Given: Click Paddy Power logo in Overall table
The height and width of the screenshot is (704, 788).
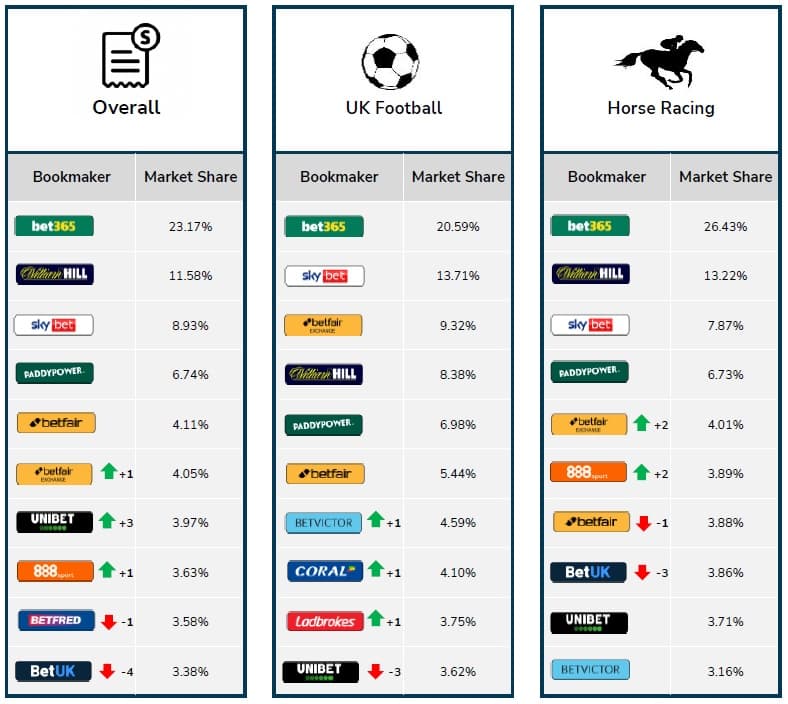Looking at the screenshot, I should pos(54,373).
